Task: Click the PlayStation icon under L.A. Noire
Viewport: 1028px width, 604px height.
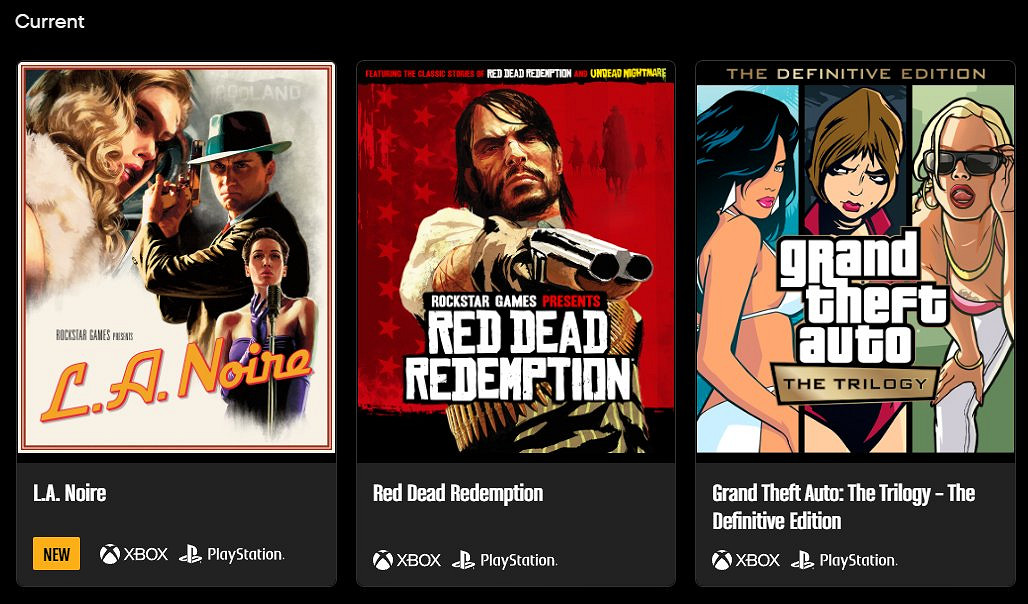Action: (231, 554)
